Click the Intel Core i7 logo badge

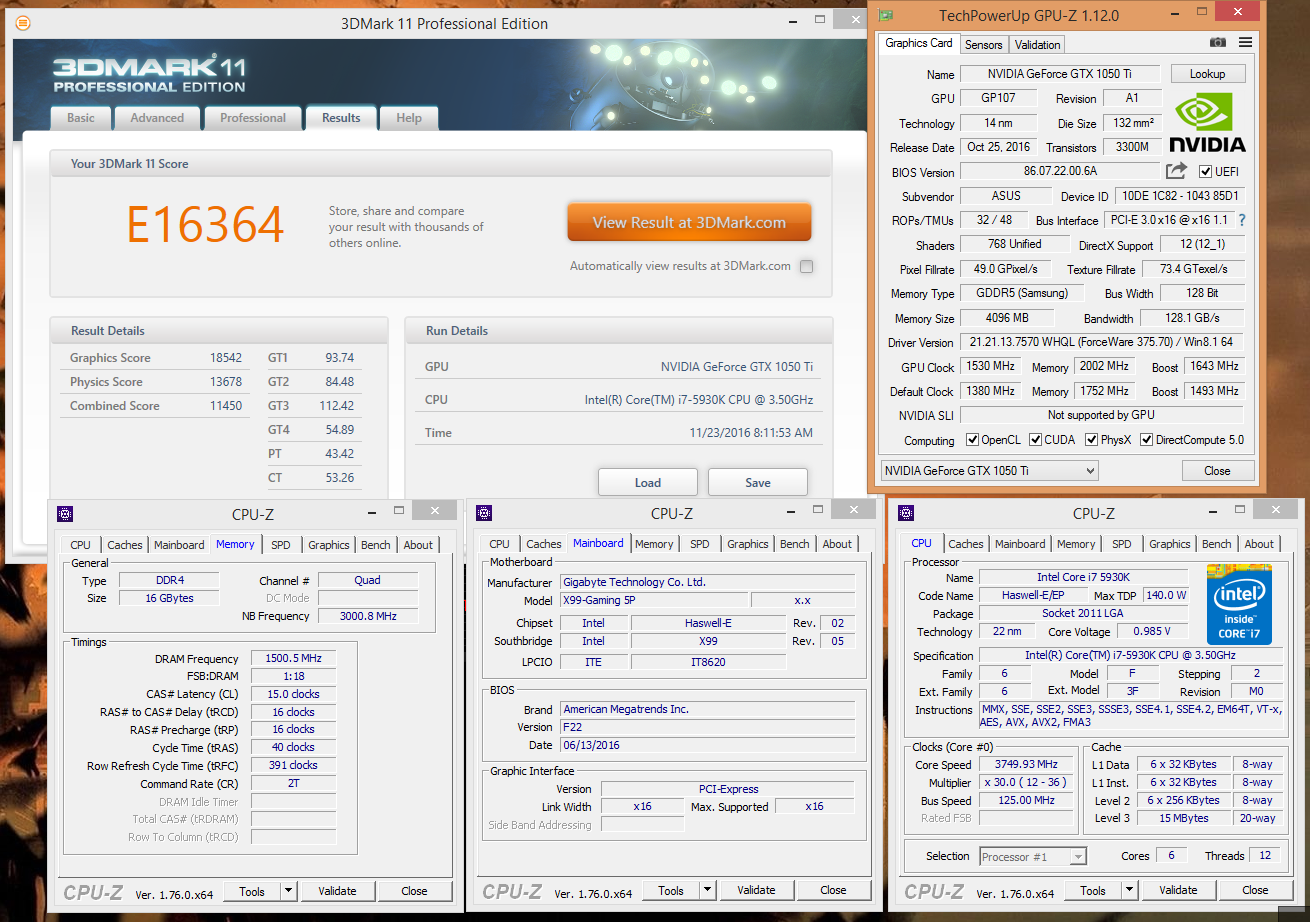pyautogui.click(x=1239, y=605)
